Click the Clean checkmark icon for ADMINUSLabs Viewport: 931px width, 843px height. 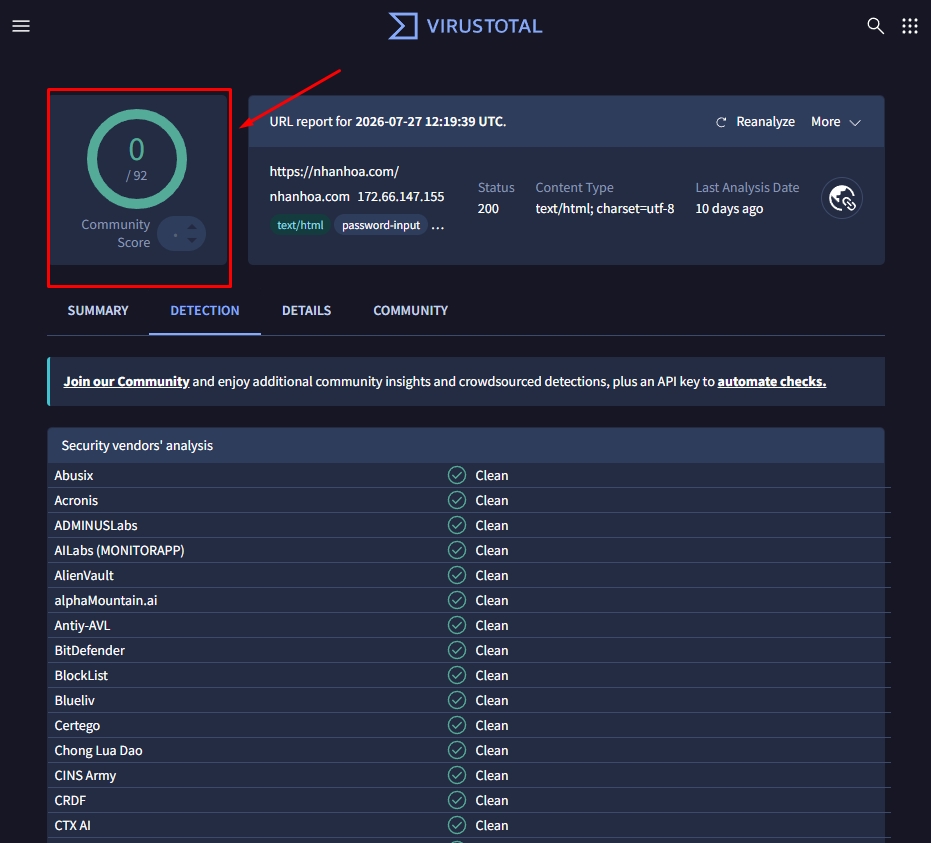457,525
